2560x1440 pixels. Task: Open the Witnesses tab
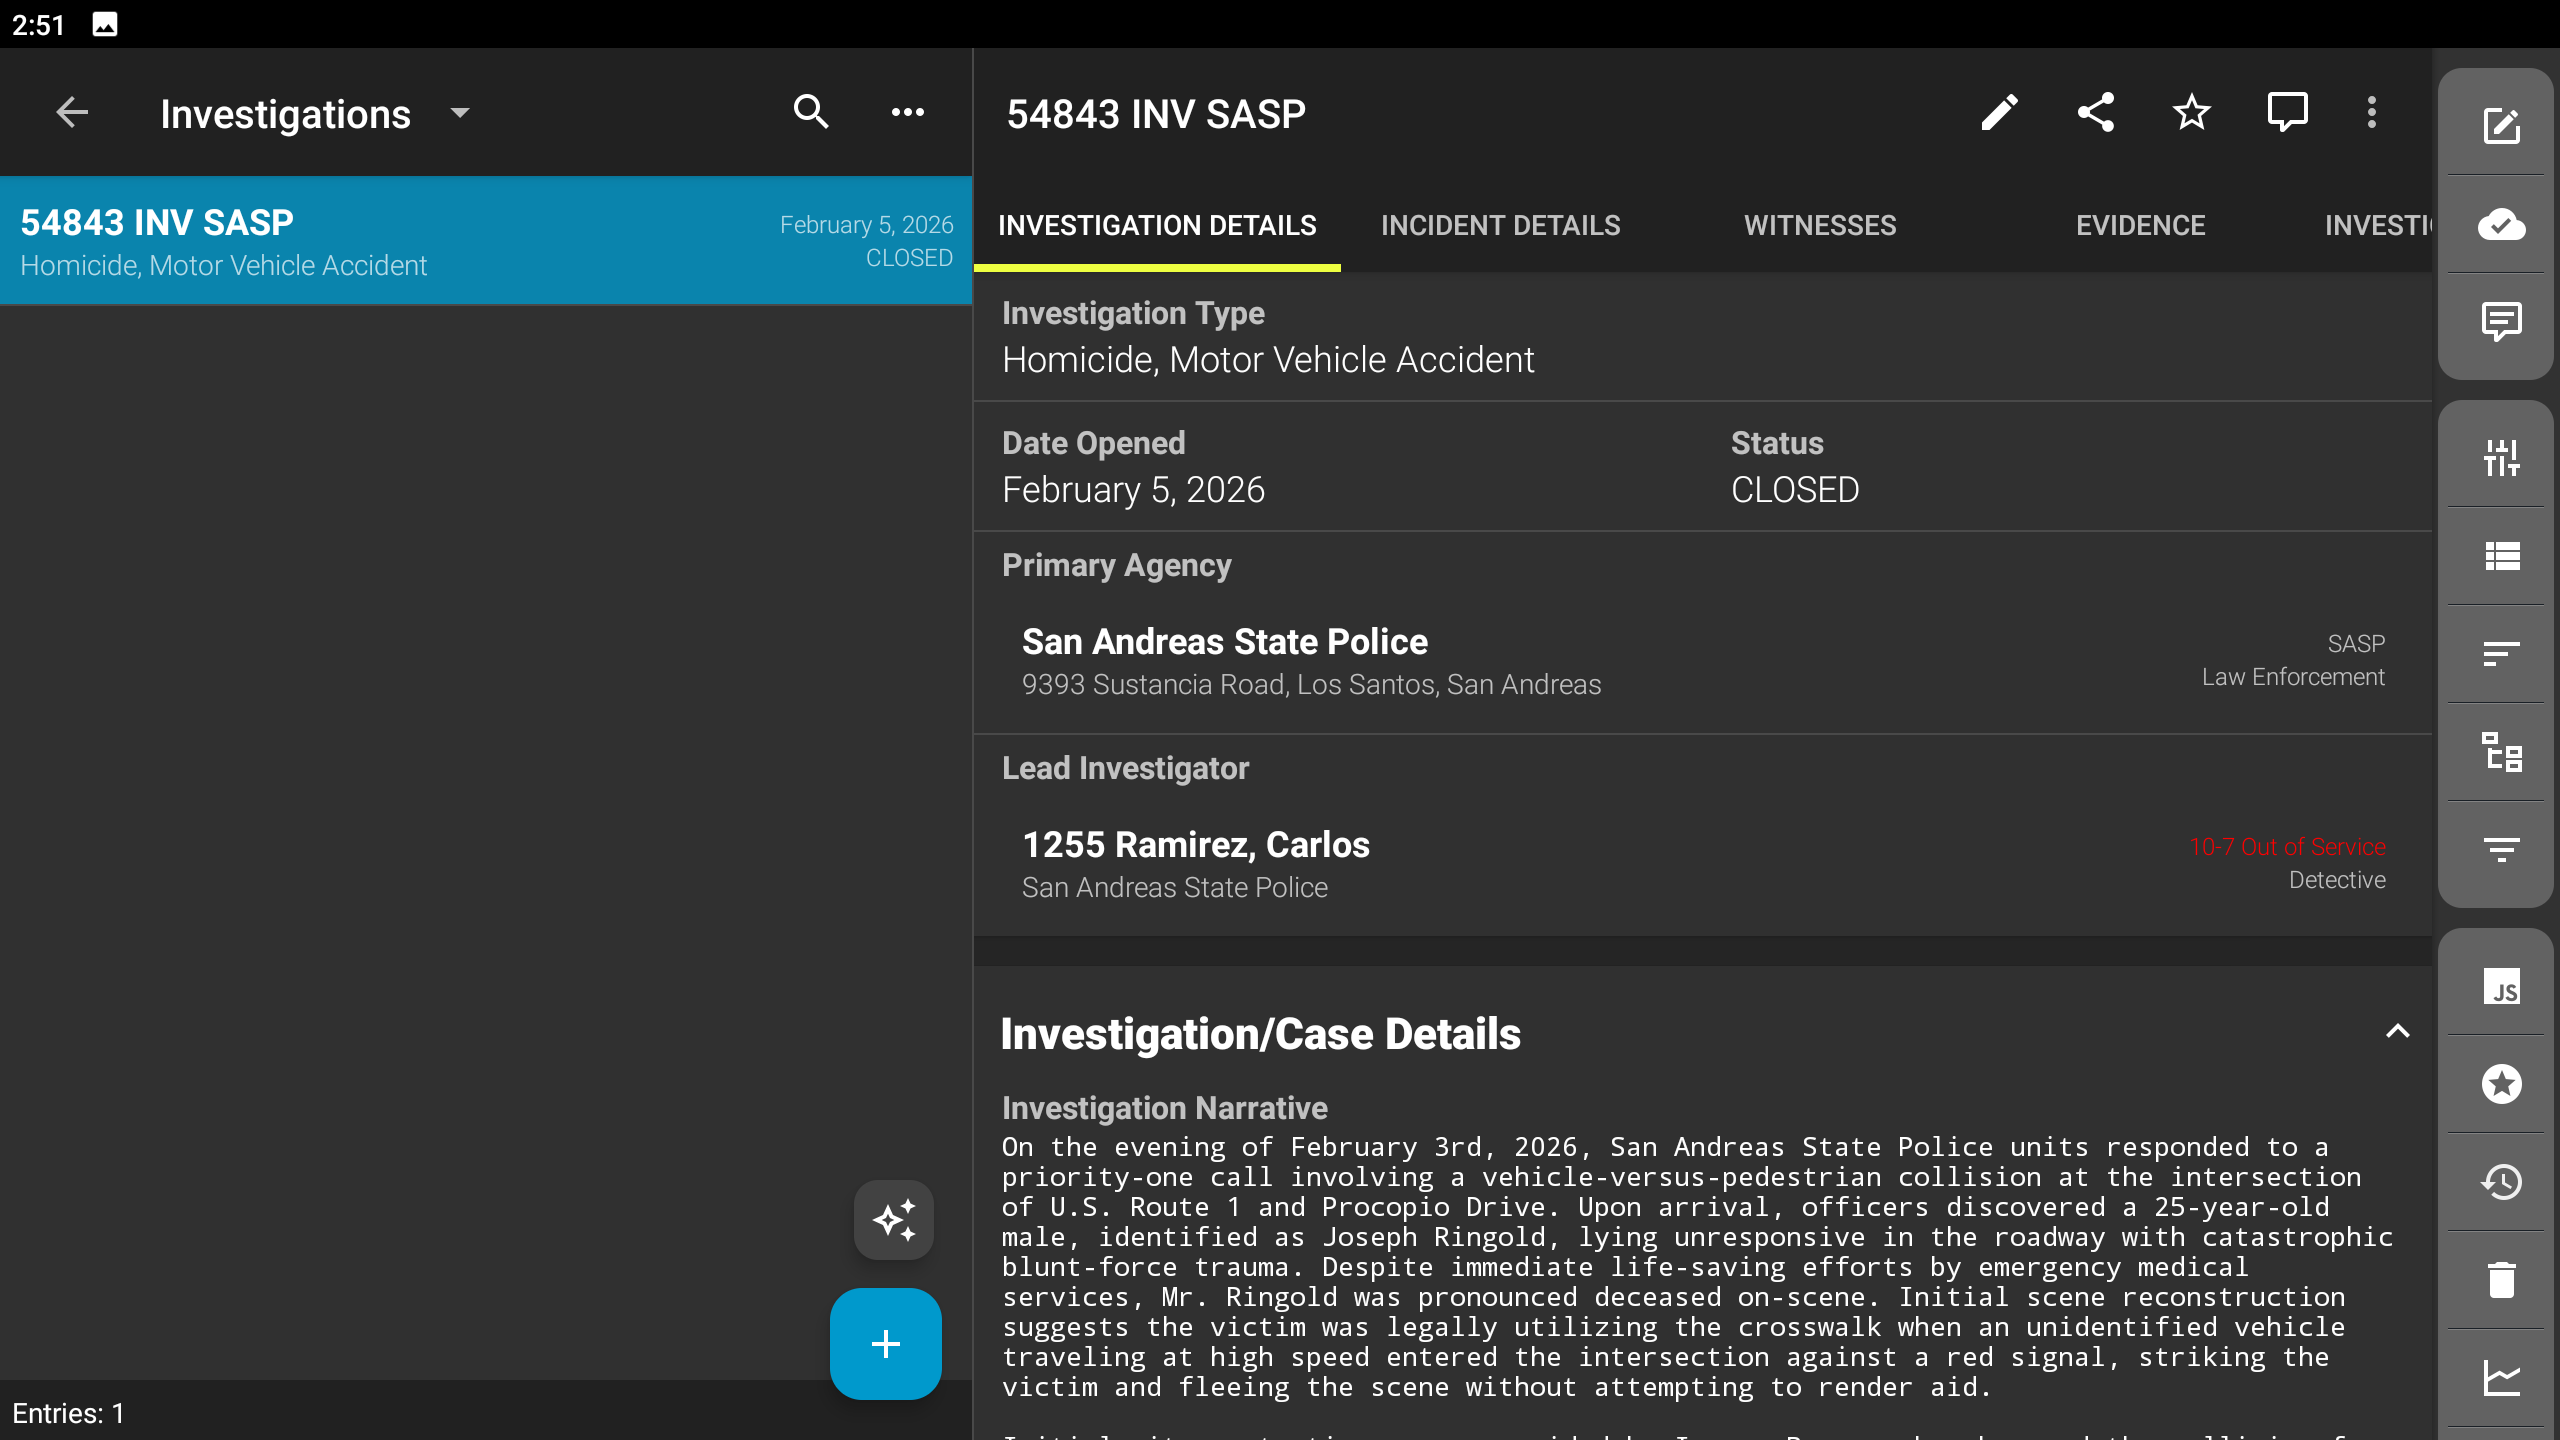(1820, 226)
